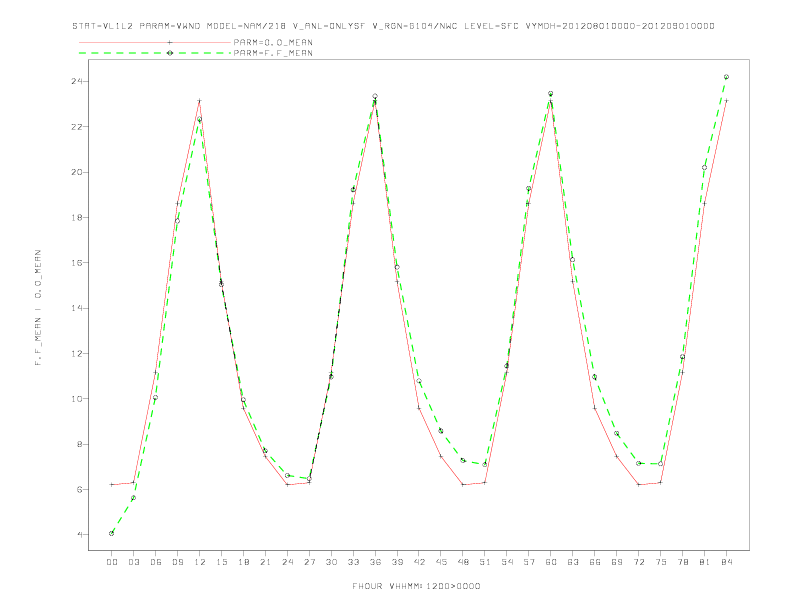Viewport: 792px width, 612px height.
Task: Click the x-axis forecast hour label 24
Action: [x=287, y=562]
